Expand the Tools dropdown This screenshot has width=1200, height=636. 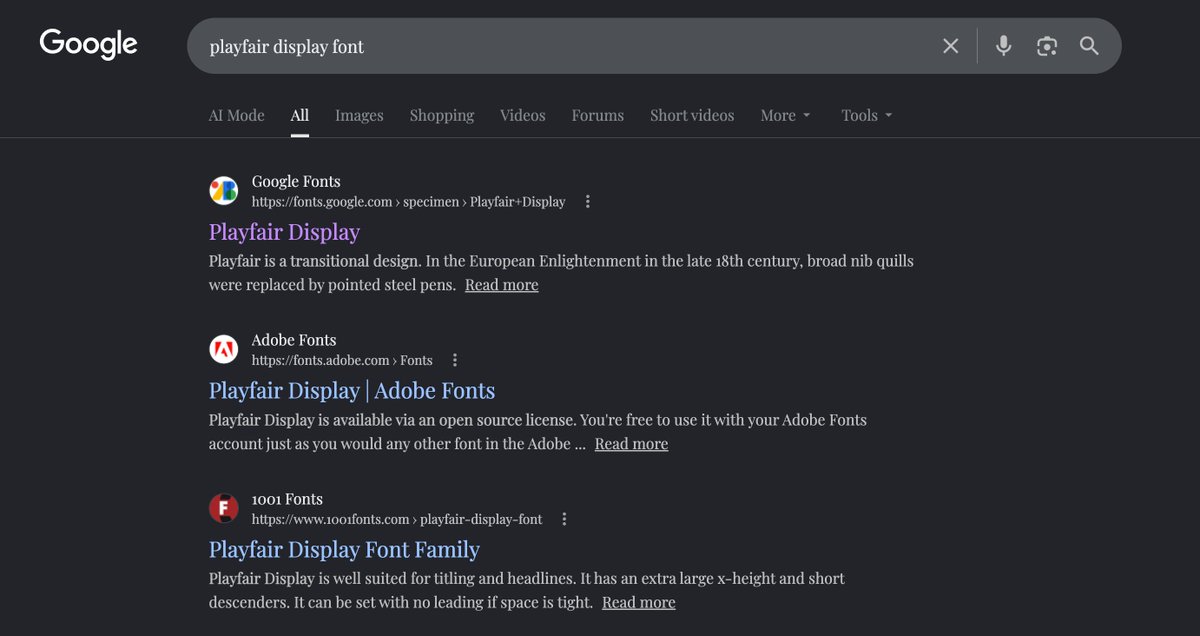pyautogui.click(x=867, y=116)
